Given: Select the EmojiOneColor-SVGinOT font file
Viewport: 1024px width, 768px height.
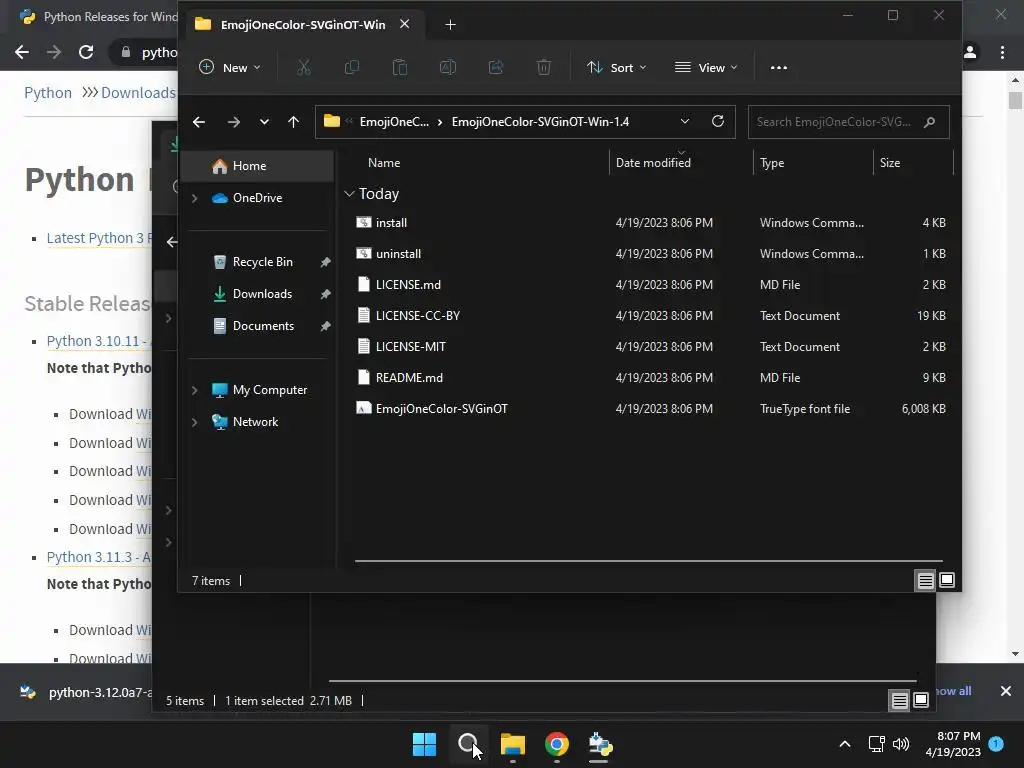Looking at the screenshot, I should pos(649,409).
